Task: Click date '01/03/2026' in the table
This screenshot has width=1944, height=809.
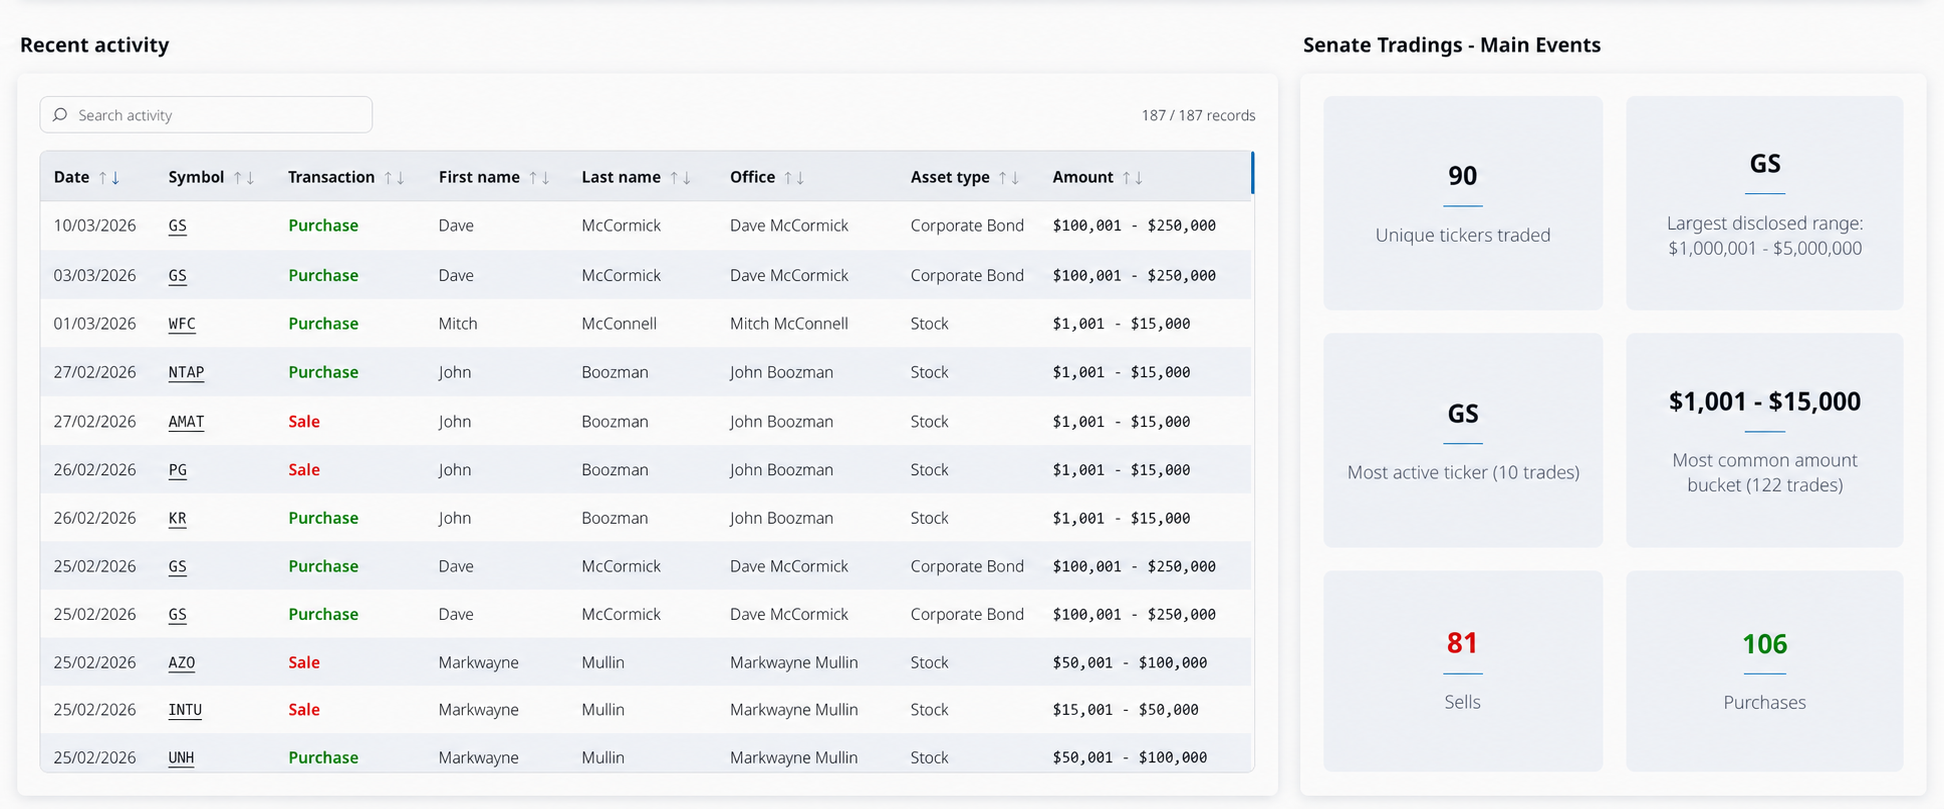Action: point(95,324)
